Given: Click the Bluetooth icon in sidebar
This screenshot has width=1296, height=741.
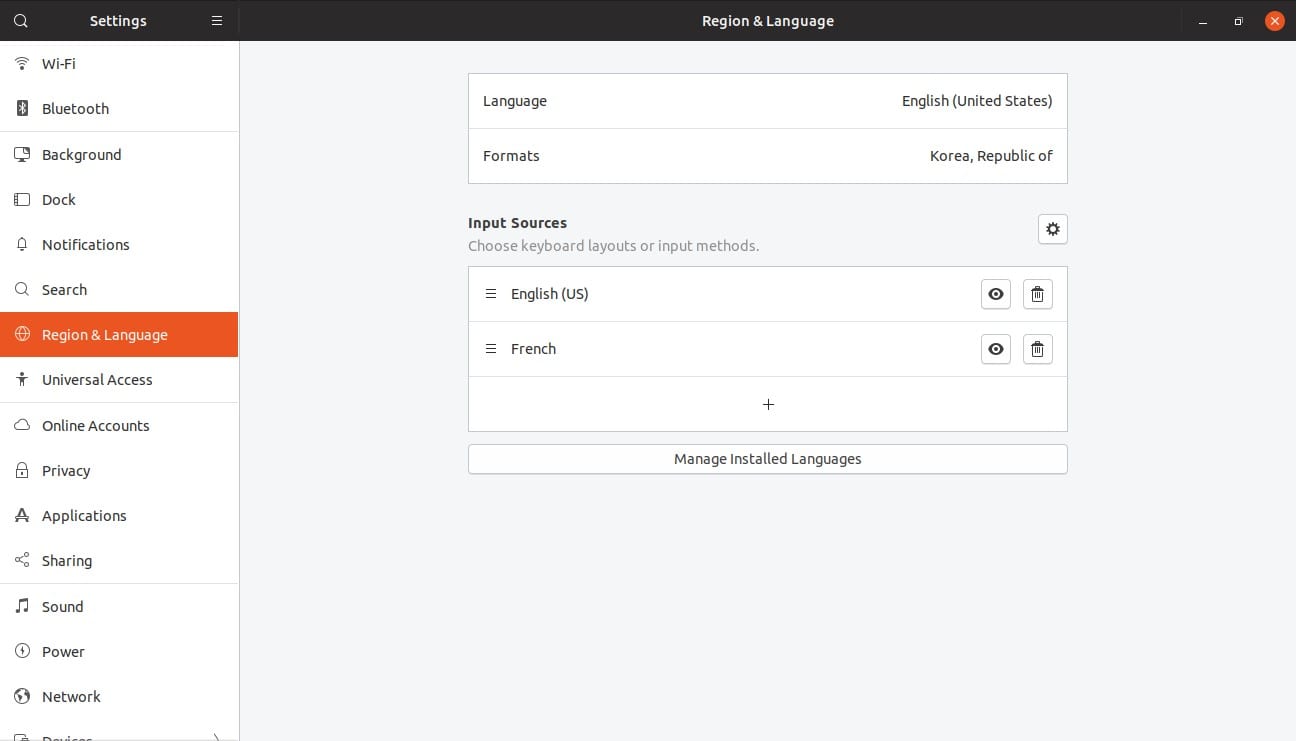Looking at the screenshot, I should 22,108.
